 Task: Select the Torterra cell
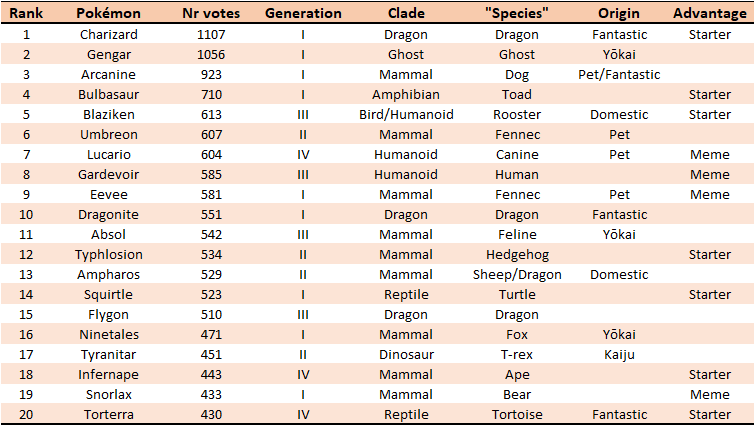click(108, 414)
